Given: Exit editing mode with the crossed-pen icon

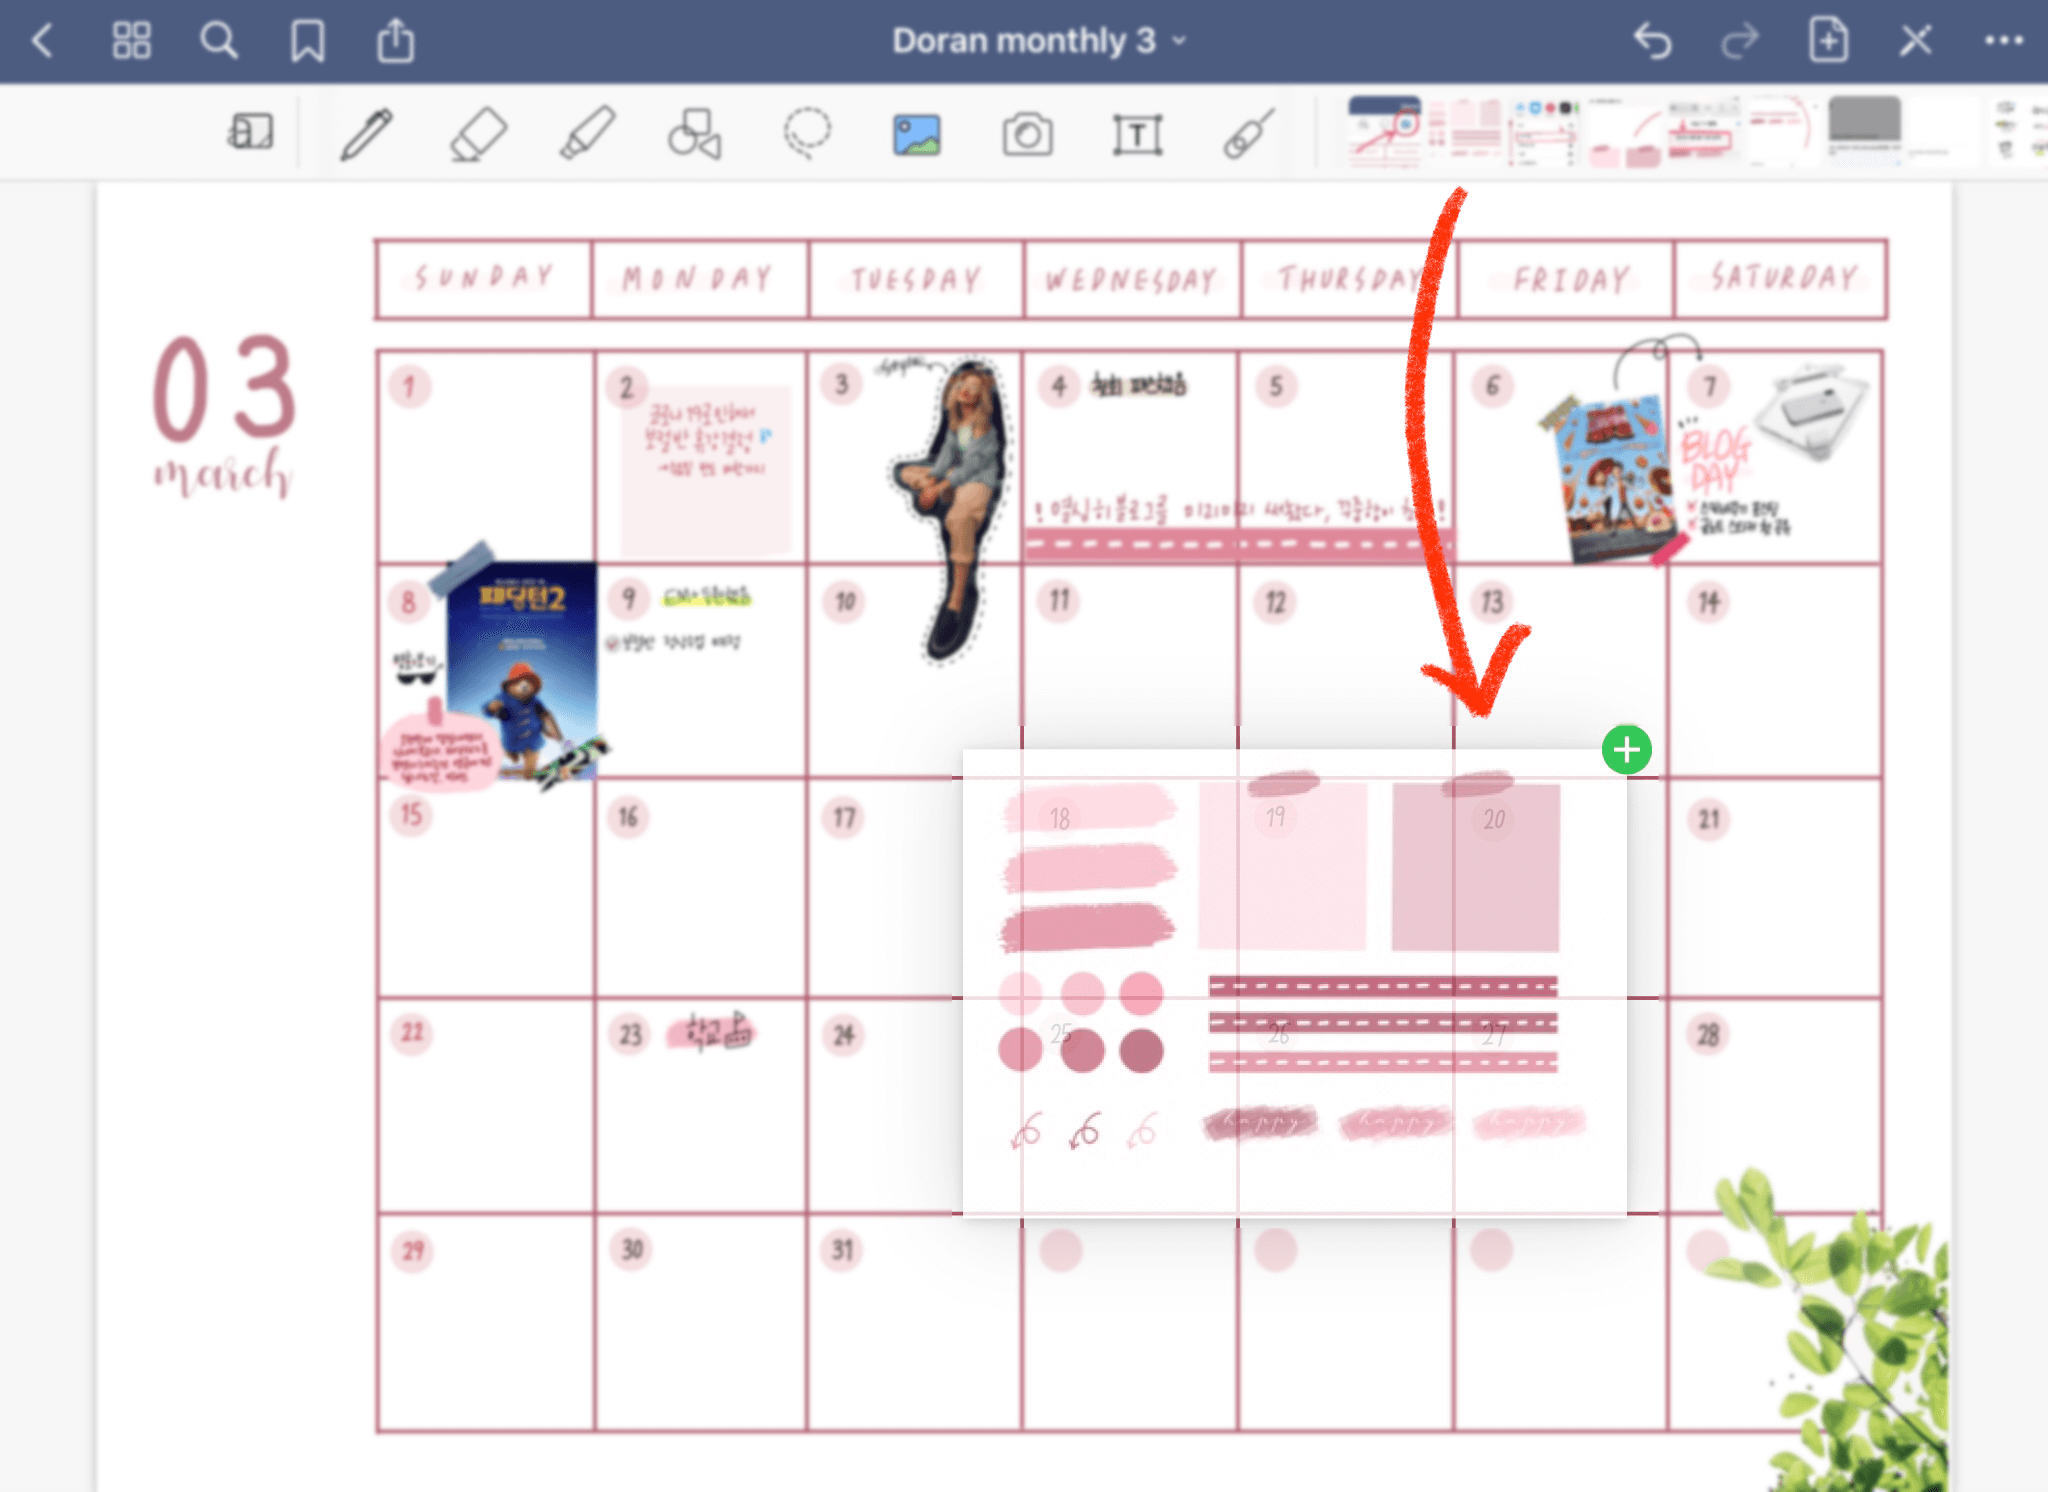Looking at the screenshot, I should [1915, 41].
